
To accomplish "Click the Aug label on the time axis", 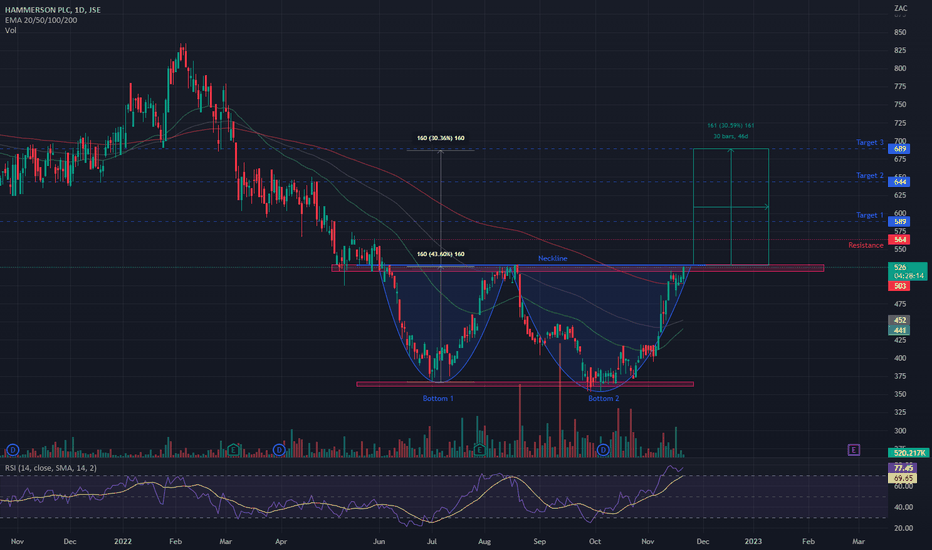I will [x=484, y=542].
